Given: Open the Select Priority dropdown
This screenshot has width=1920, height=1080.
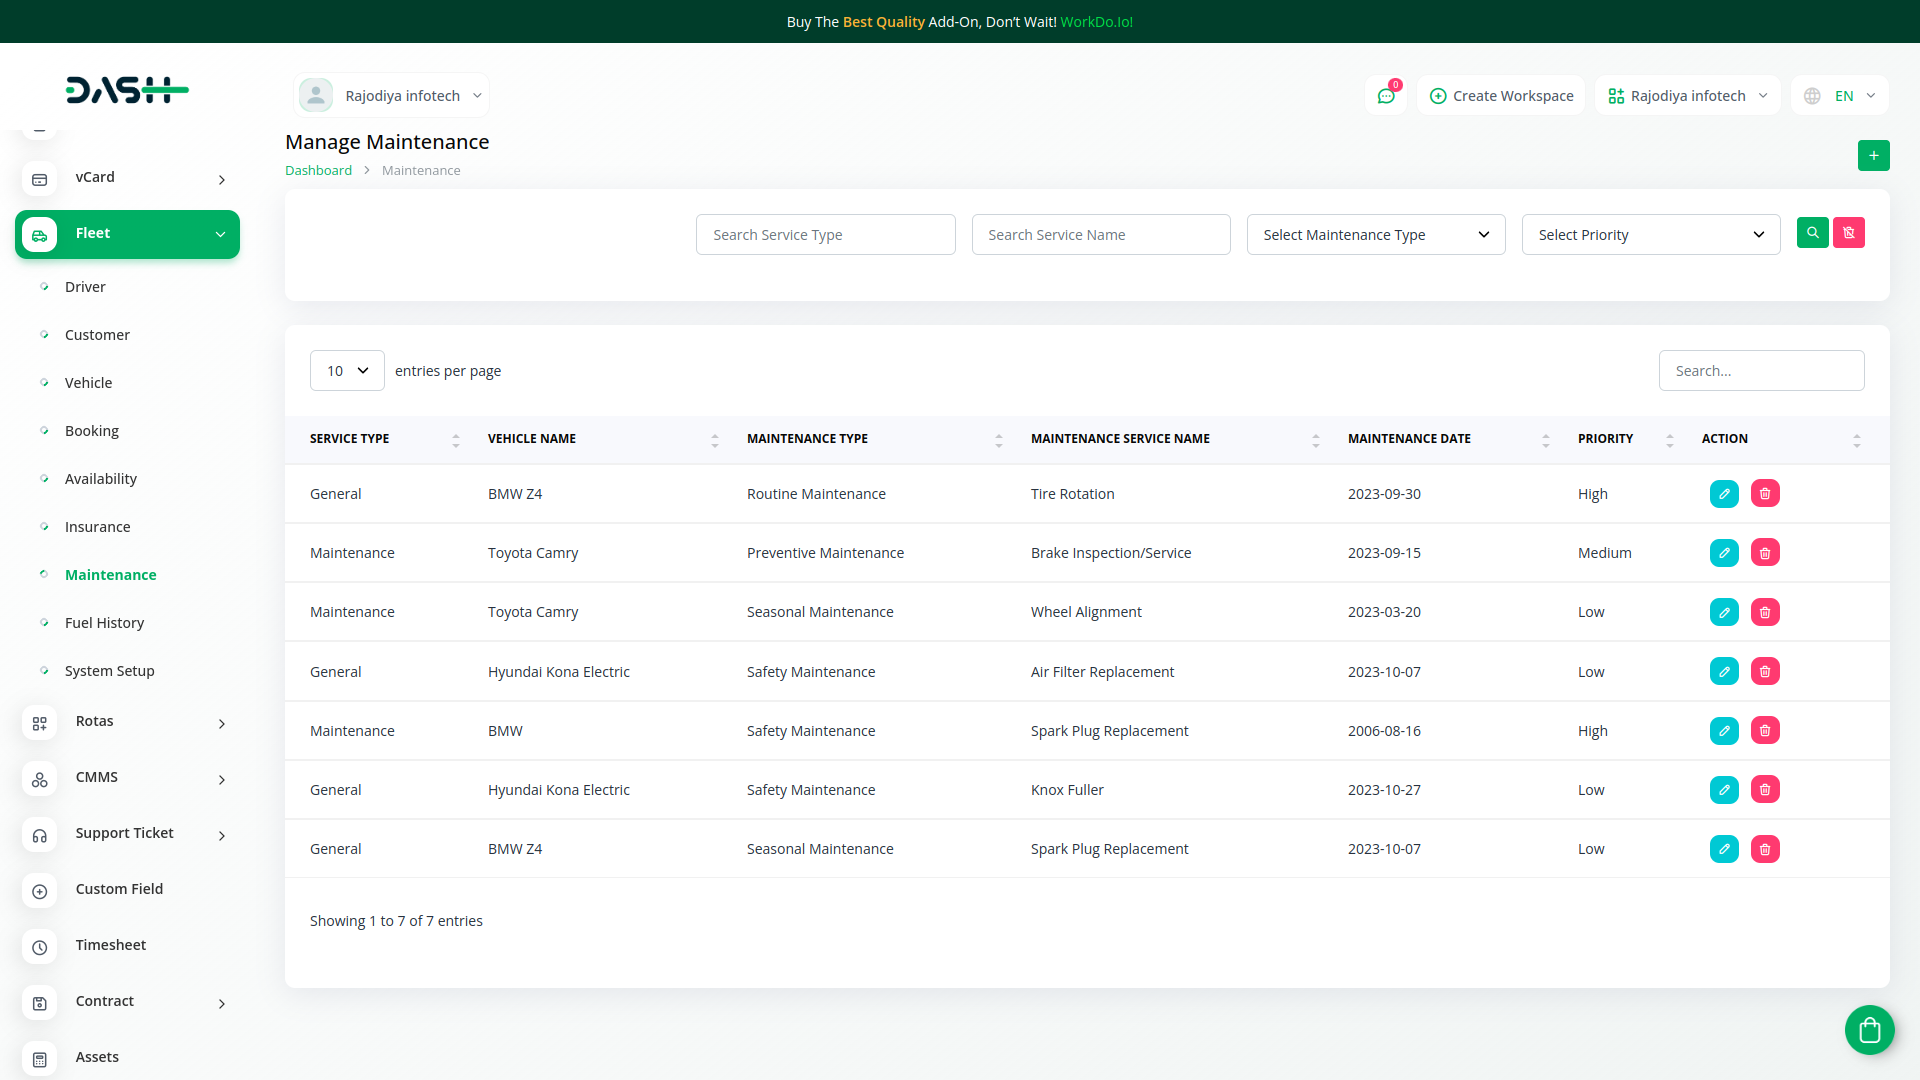Looking at the screenshot, I should pos(1650,235).
